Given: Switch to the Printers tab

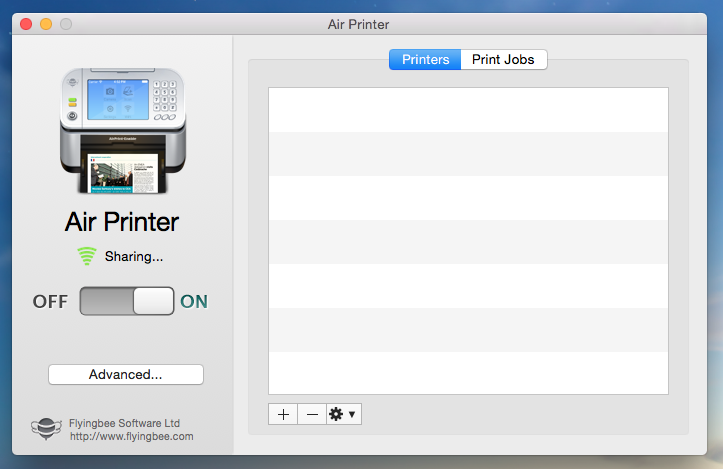Looking at the screenshot, I should click(425, 59).
